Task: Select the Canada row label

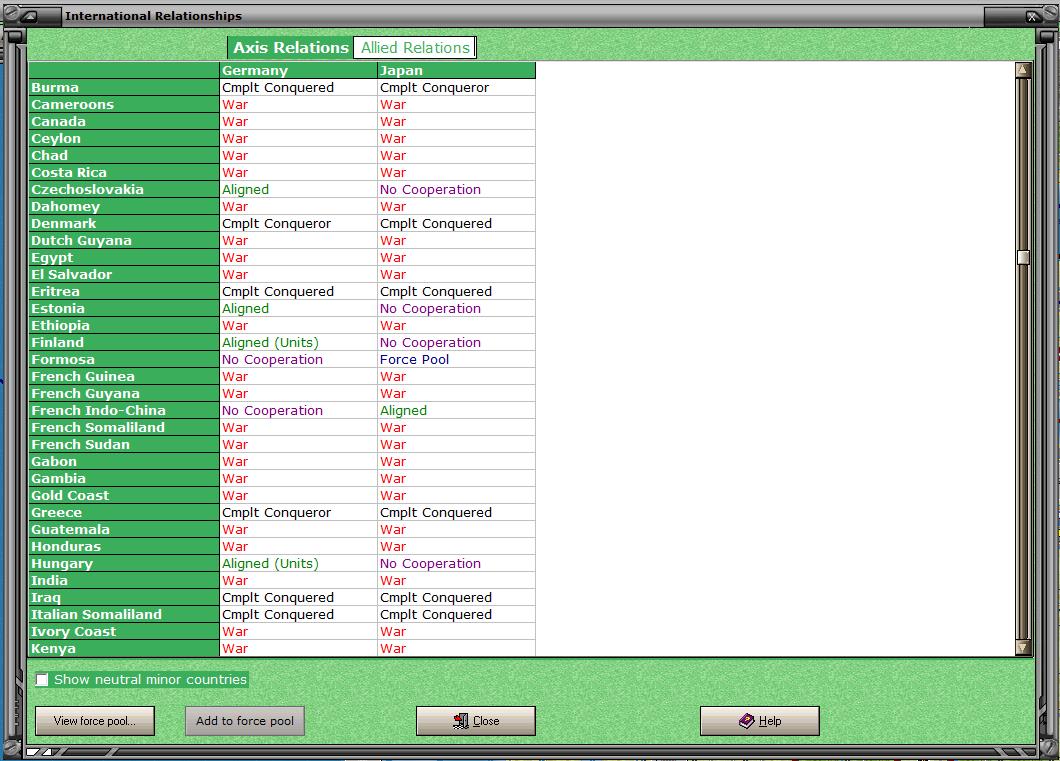Action: pos(124,122)
